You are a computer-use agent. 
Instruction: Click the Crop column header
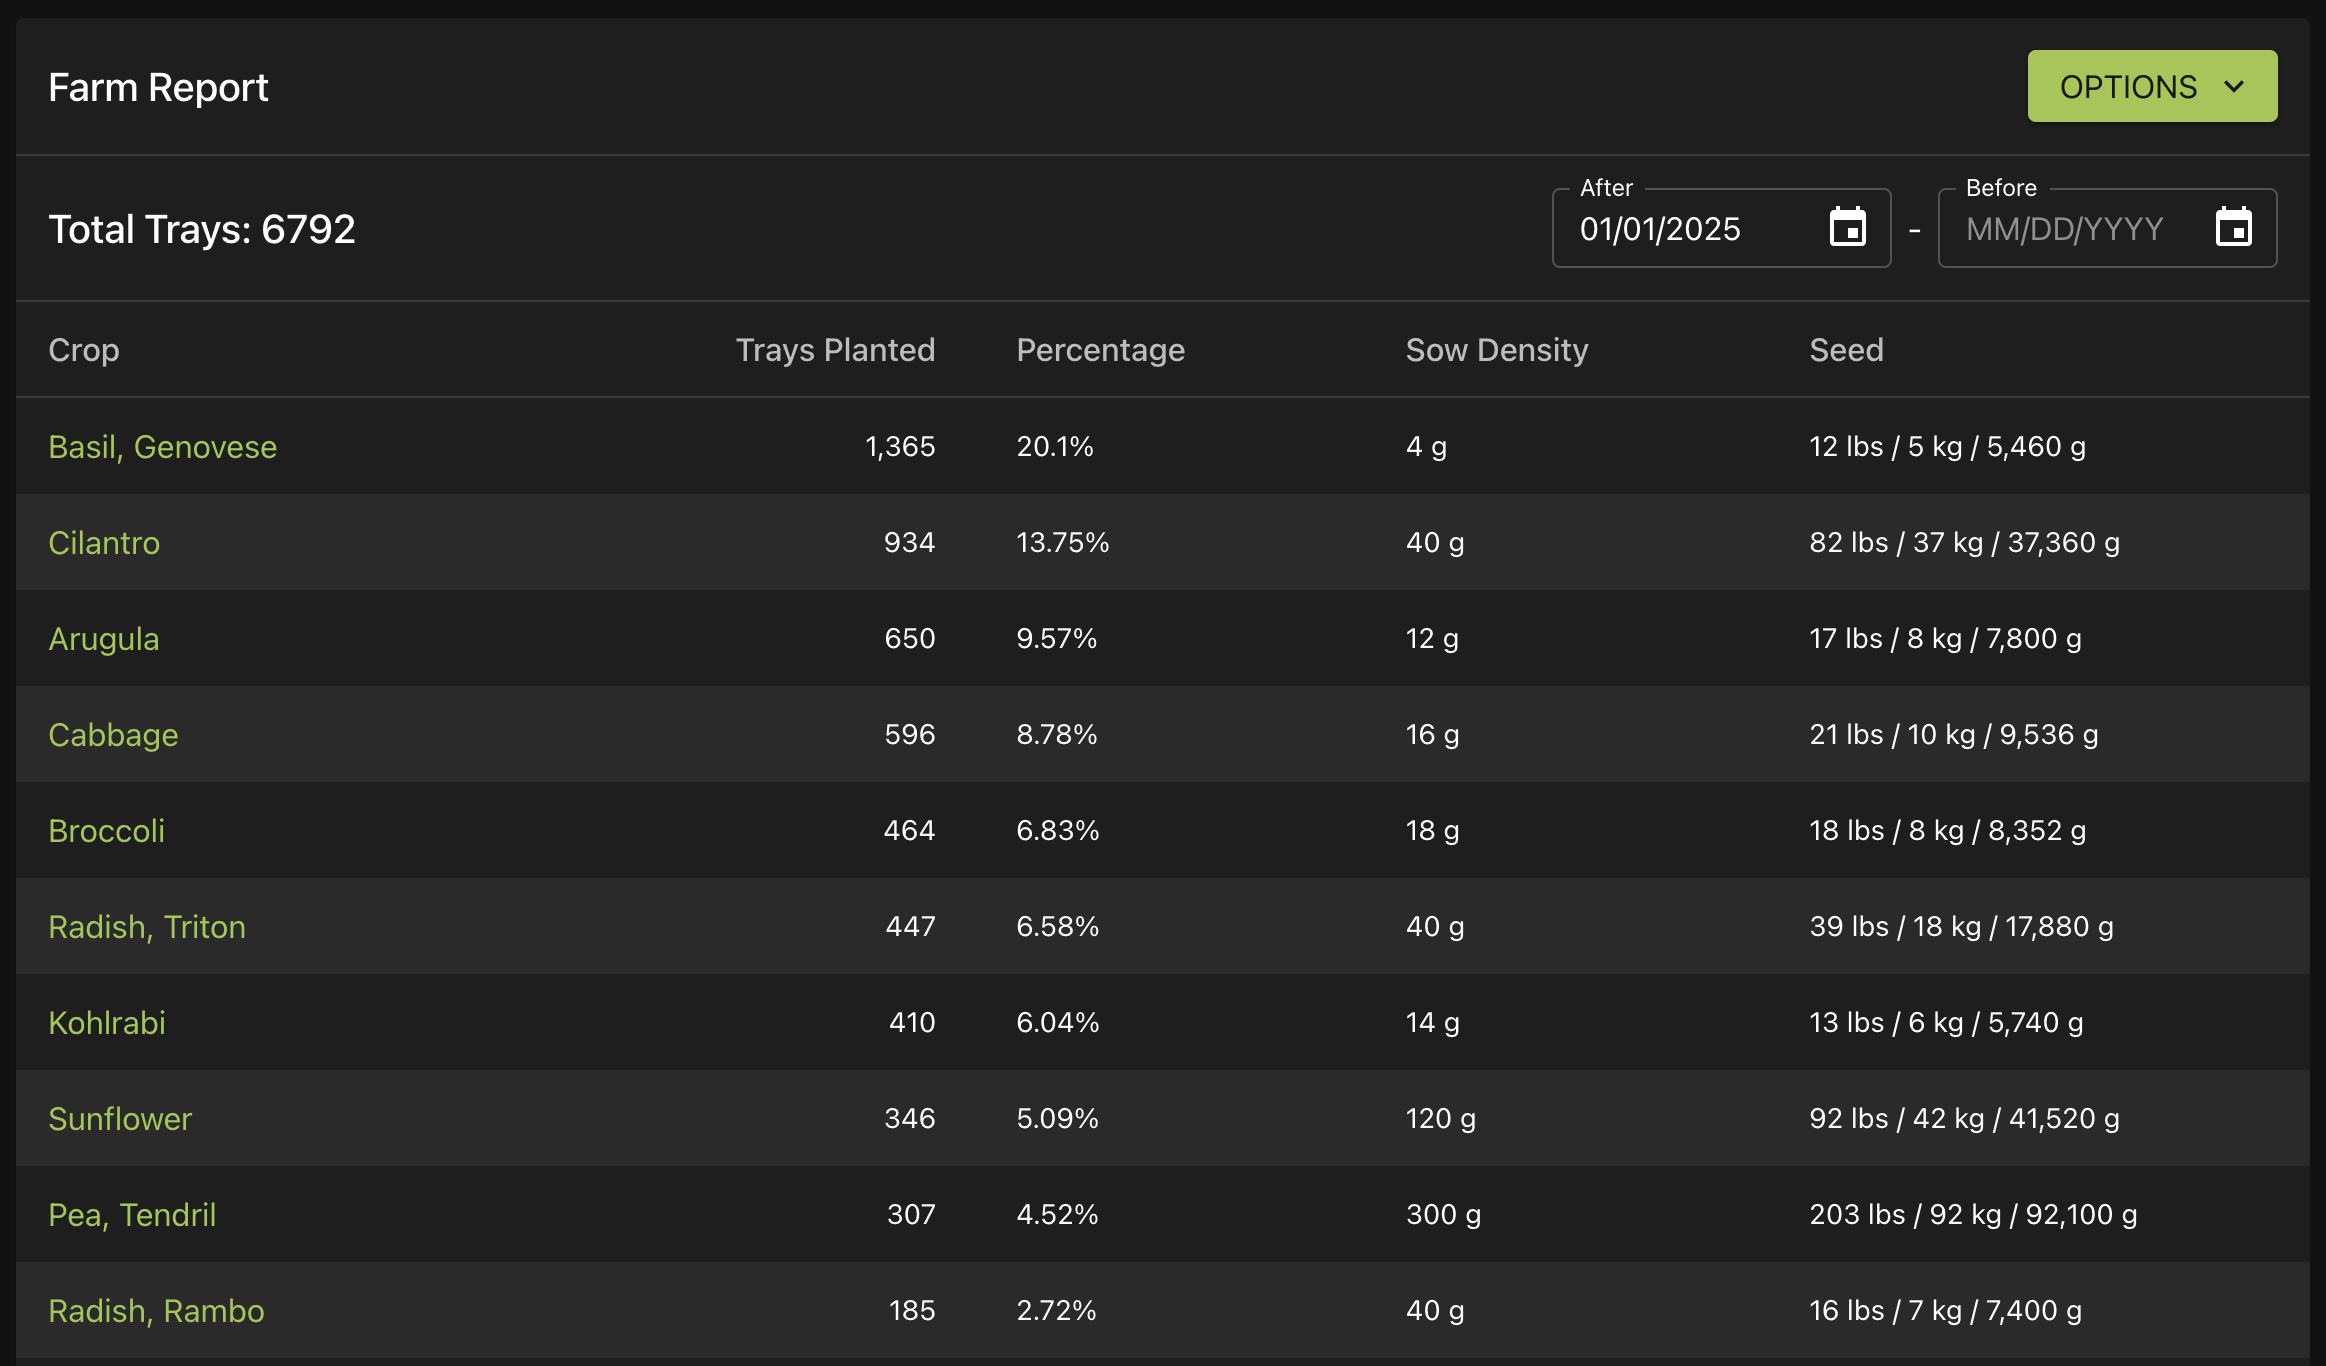click(x=84, y=350)
